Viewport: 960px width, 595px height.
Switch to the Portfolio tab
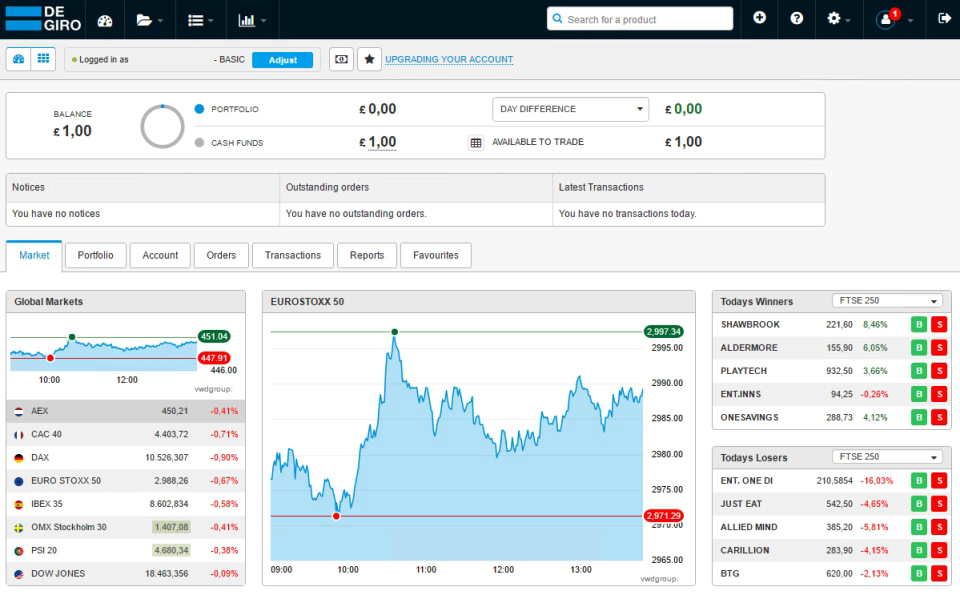tap(96, 255)
